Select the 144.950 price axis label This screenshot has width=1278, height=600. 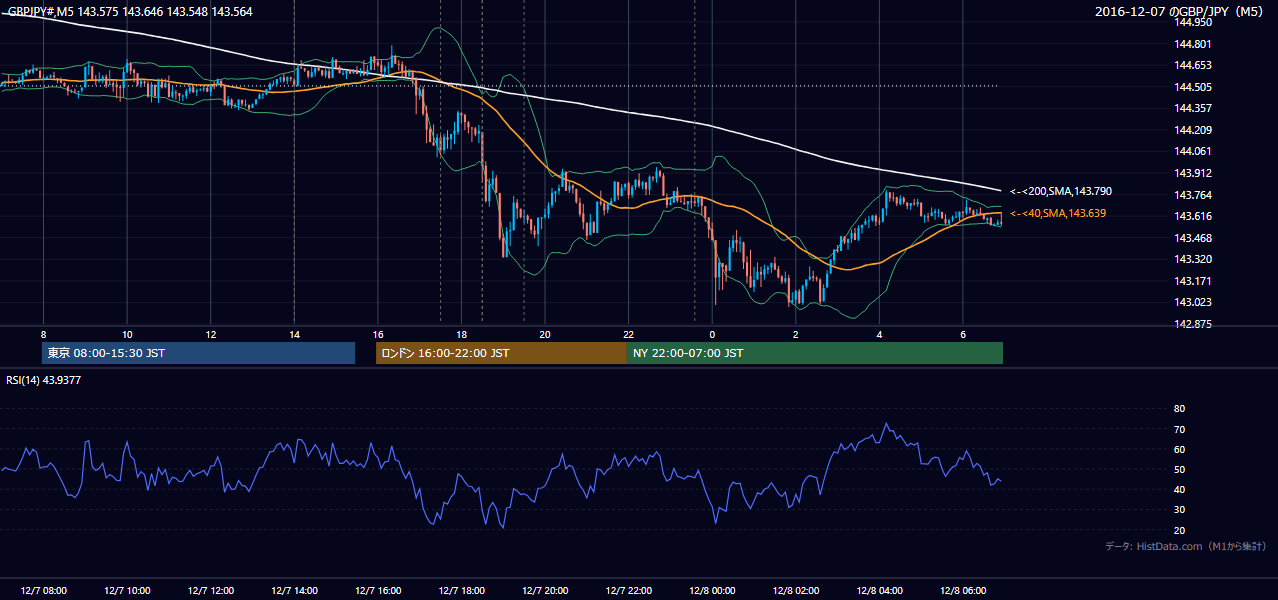1191,21
